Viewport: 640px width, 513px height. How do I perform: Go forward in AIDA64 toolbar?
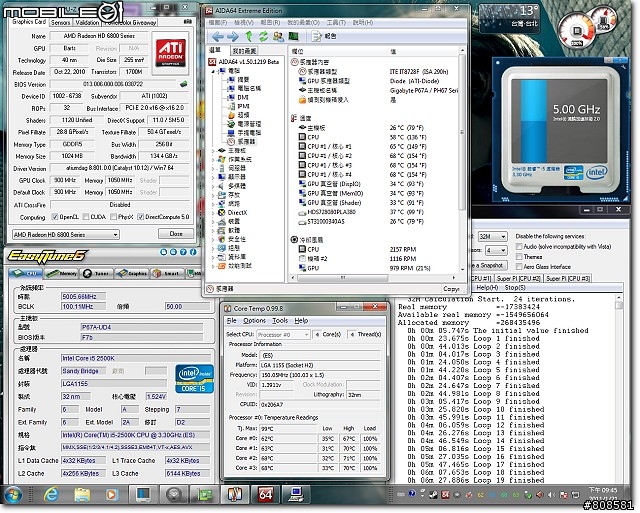pos(233,36)
